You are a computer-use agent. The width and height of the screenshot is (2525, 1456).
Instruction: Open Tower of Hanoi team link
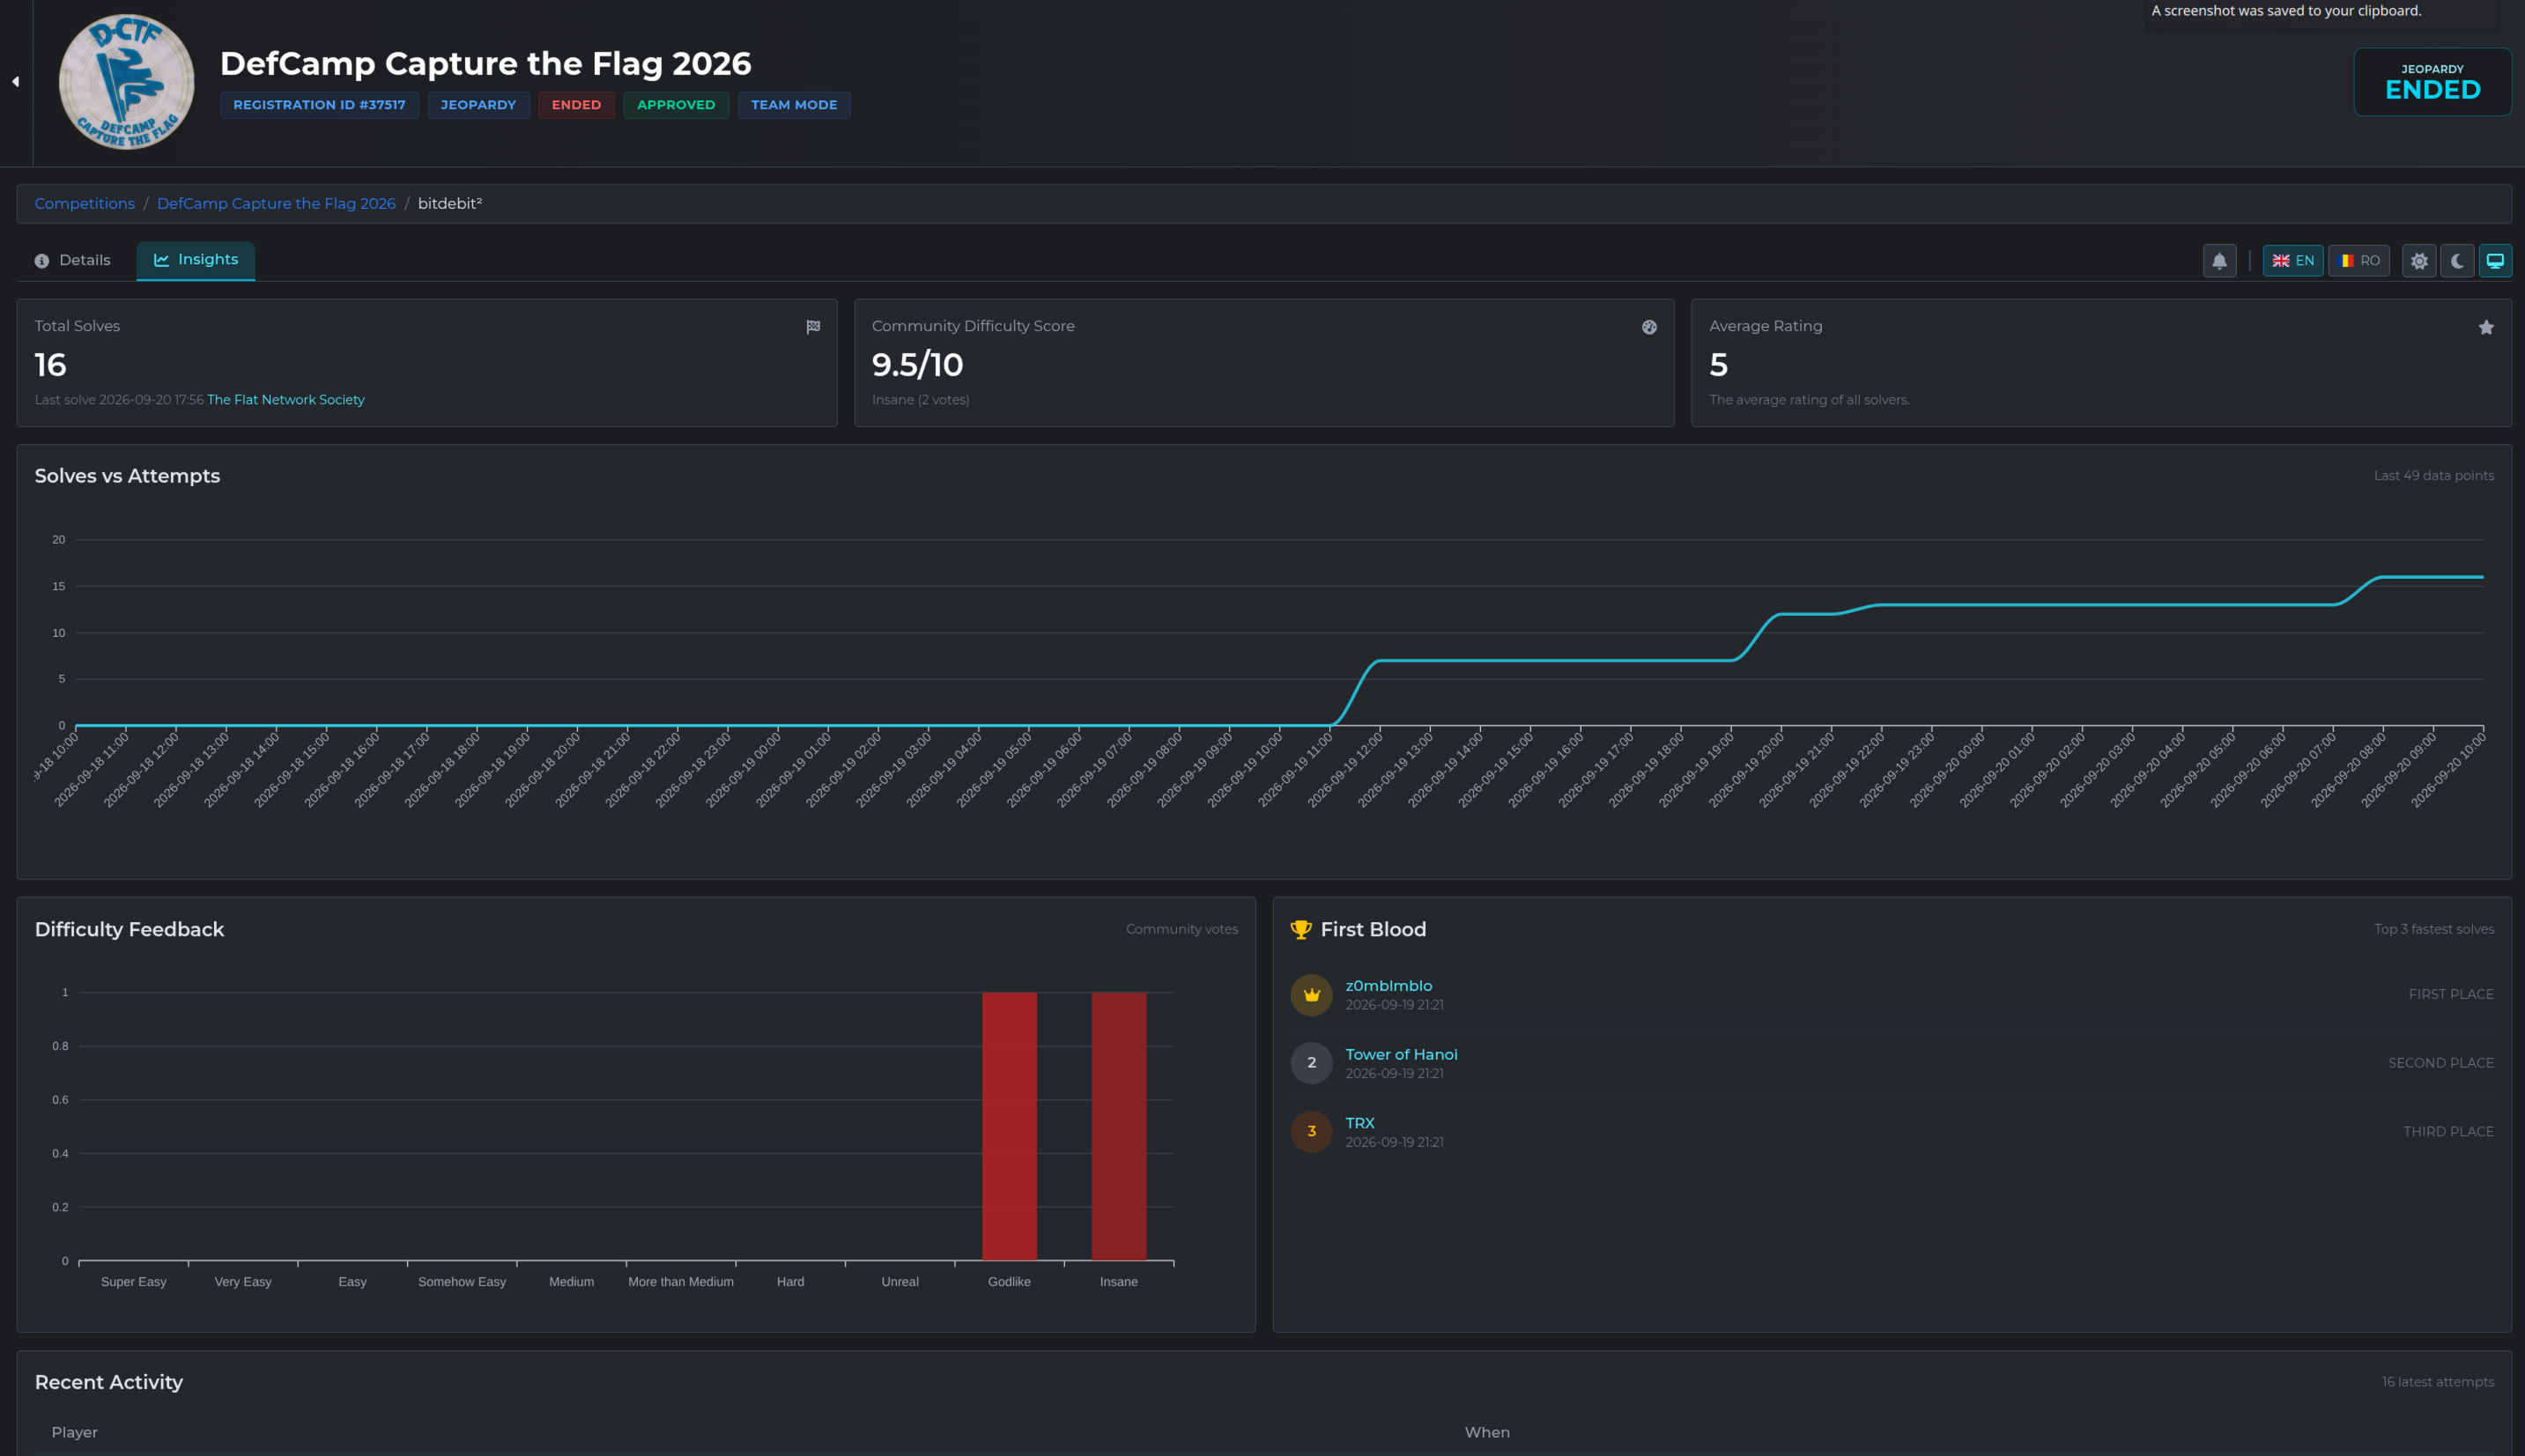click(1401, 1054)
